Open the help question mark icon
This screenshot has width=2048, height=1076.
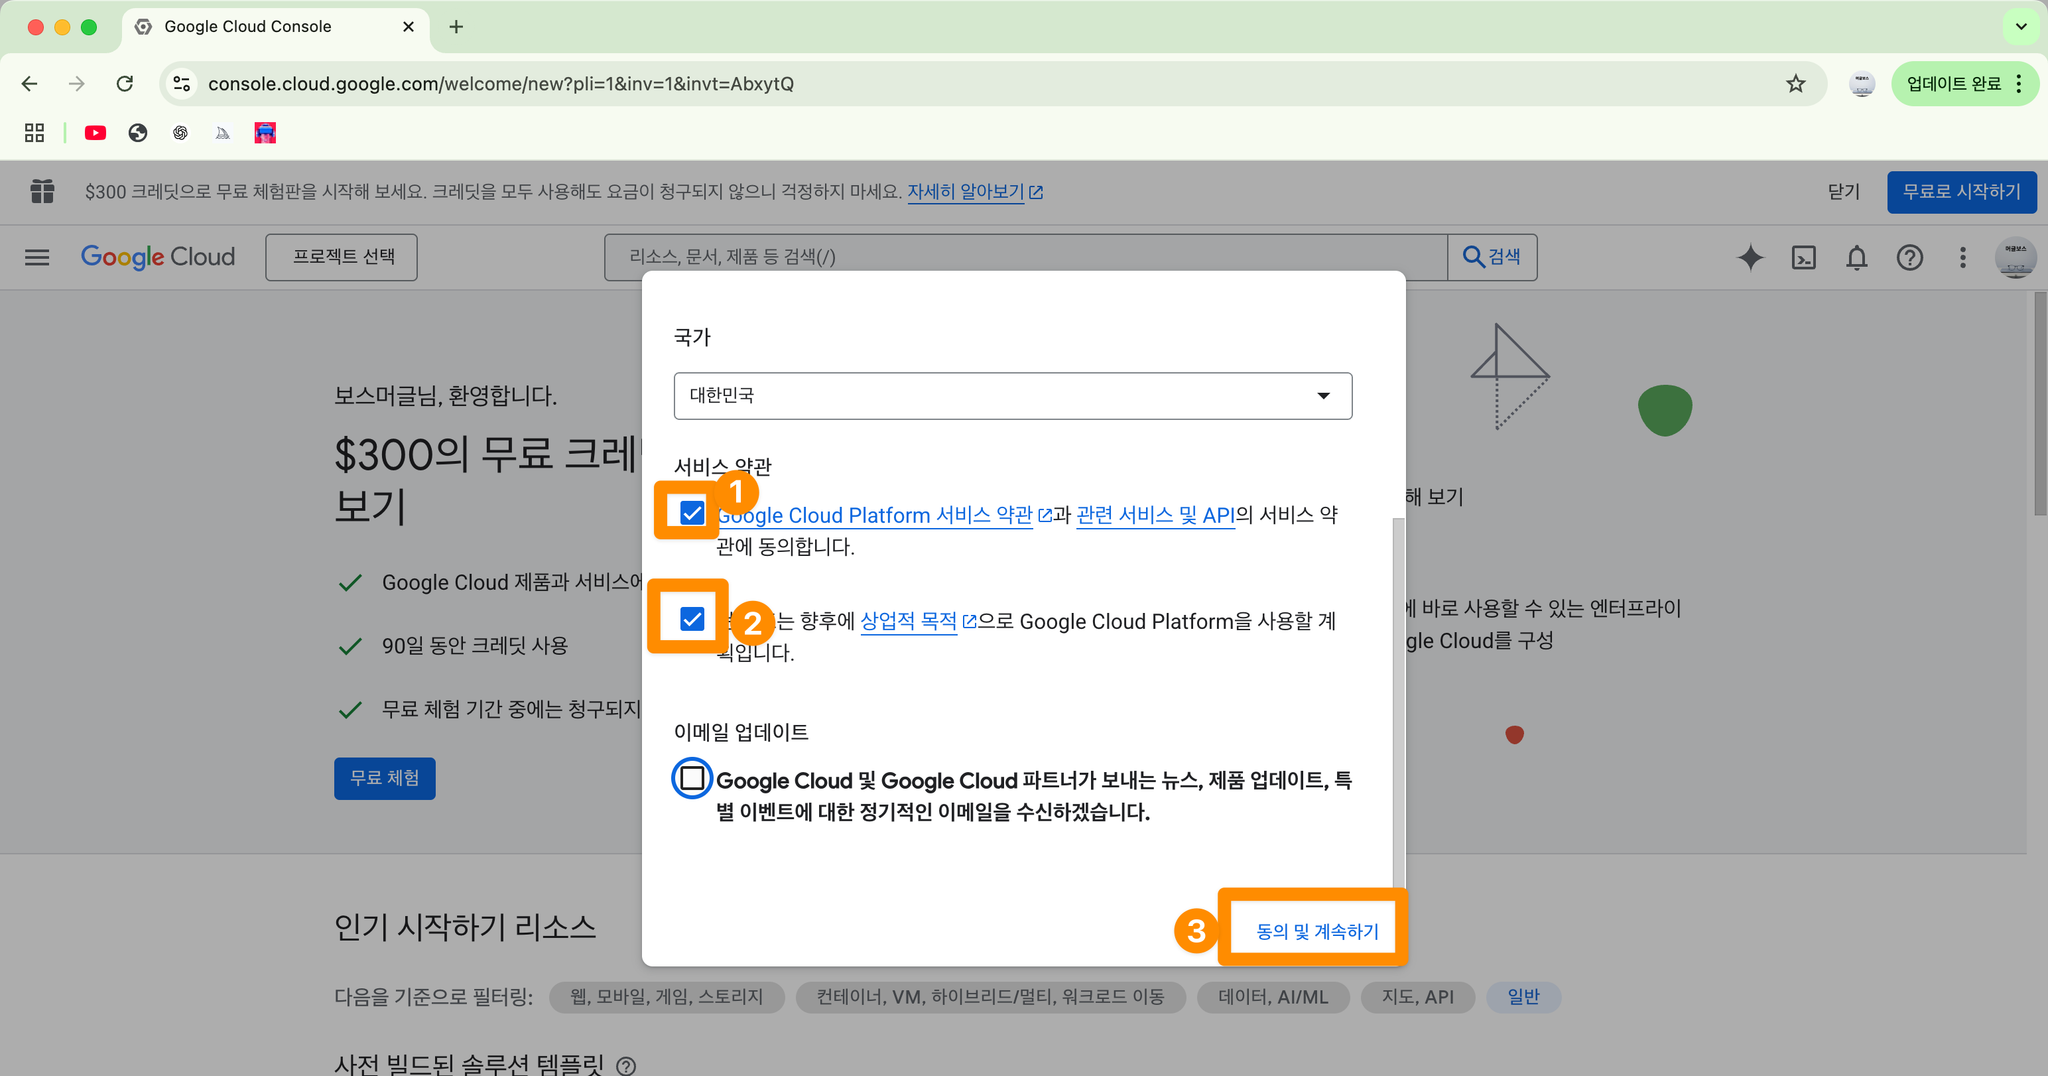(1909, 258)
